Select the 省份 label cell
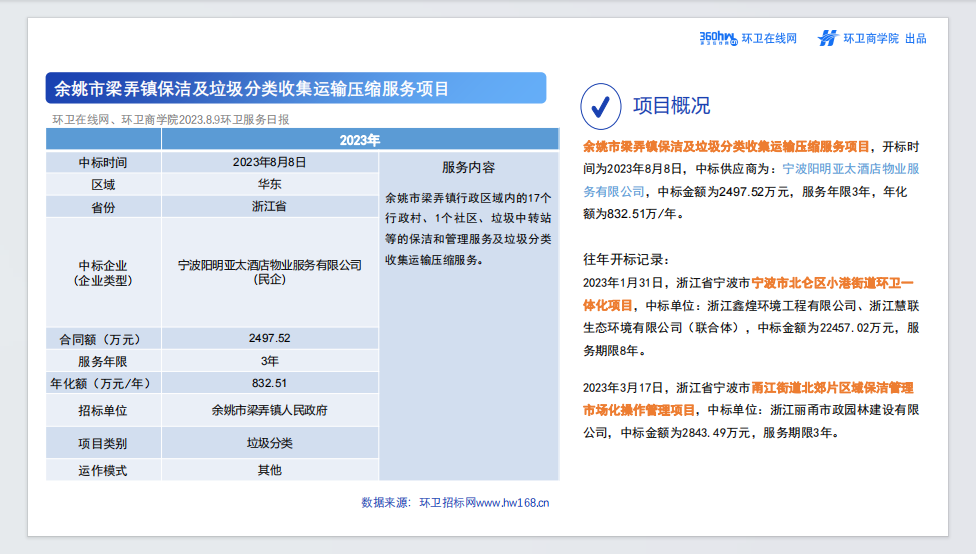The image size is (976, 554). (x=103, y=207)
